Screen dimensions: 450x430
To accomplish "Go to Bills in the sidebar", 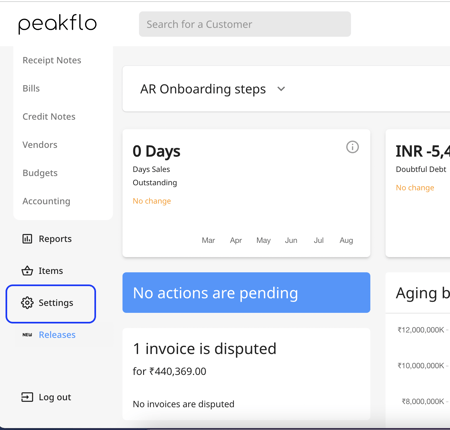I will coord(31,88).
